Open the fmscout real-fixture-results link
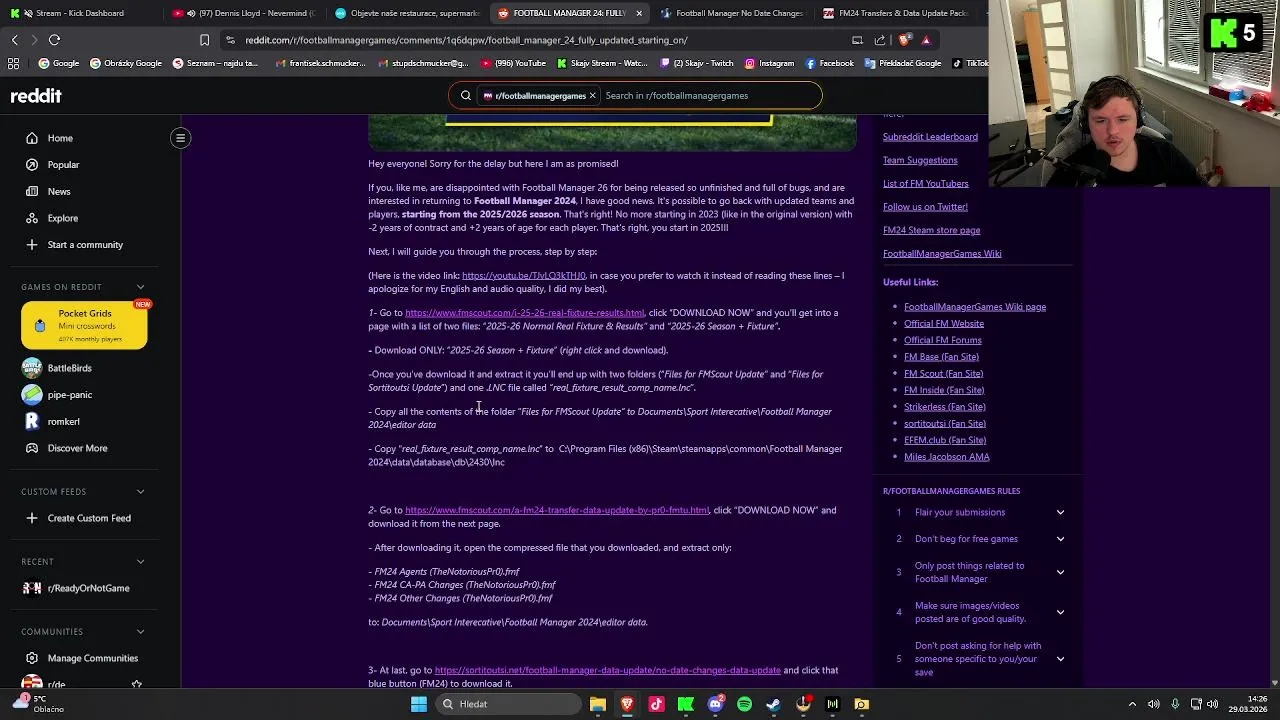The image size is (1280, 720). [x=524, y=313]
